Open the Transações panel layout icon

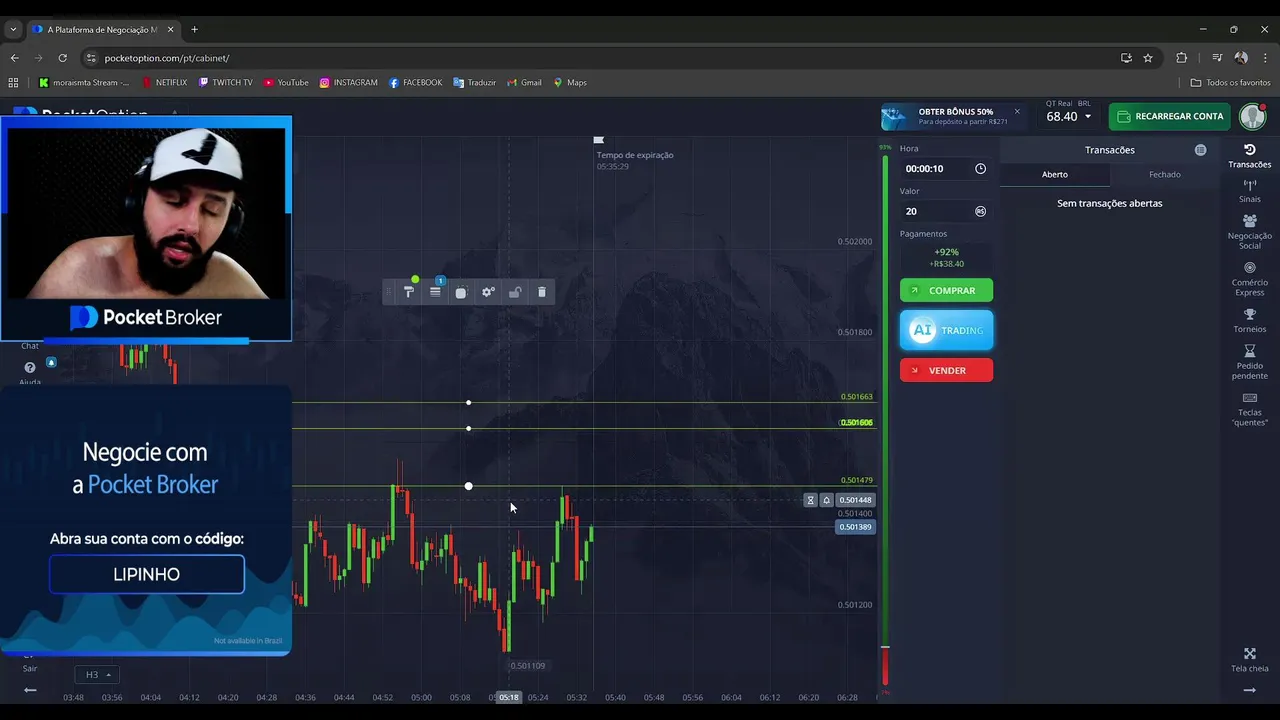pos(1200,150)
